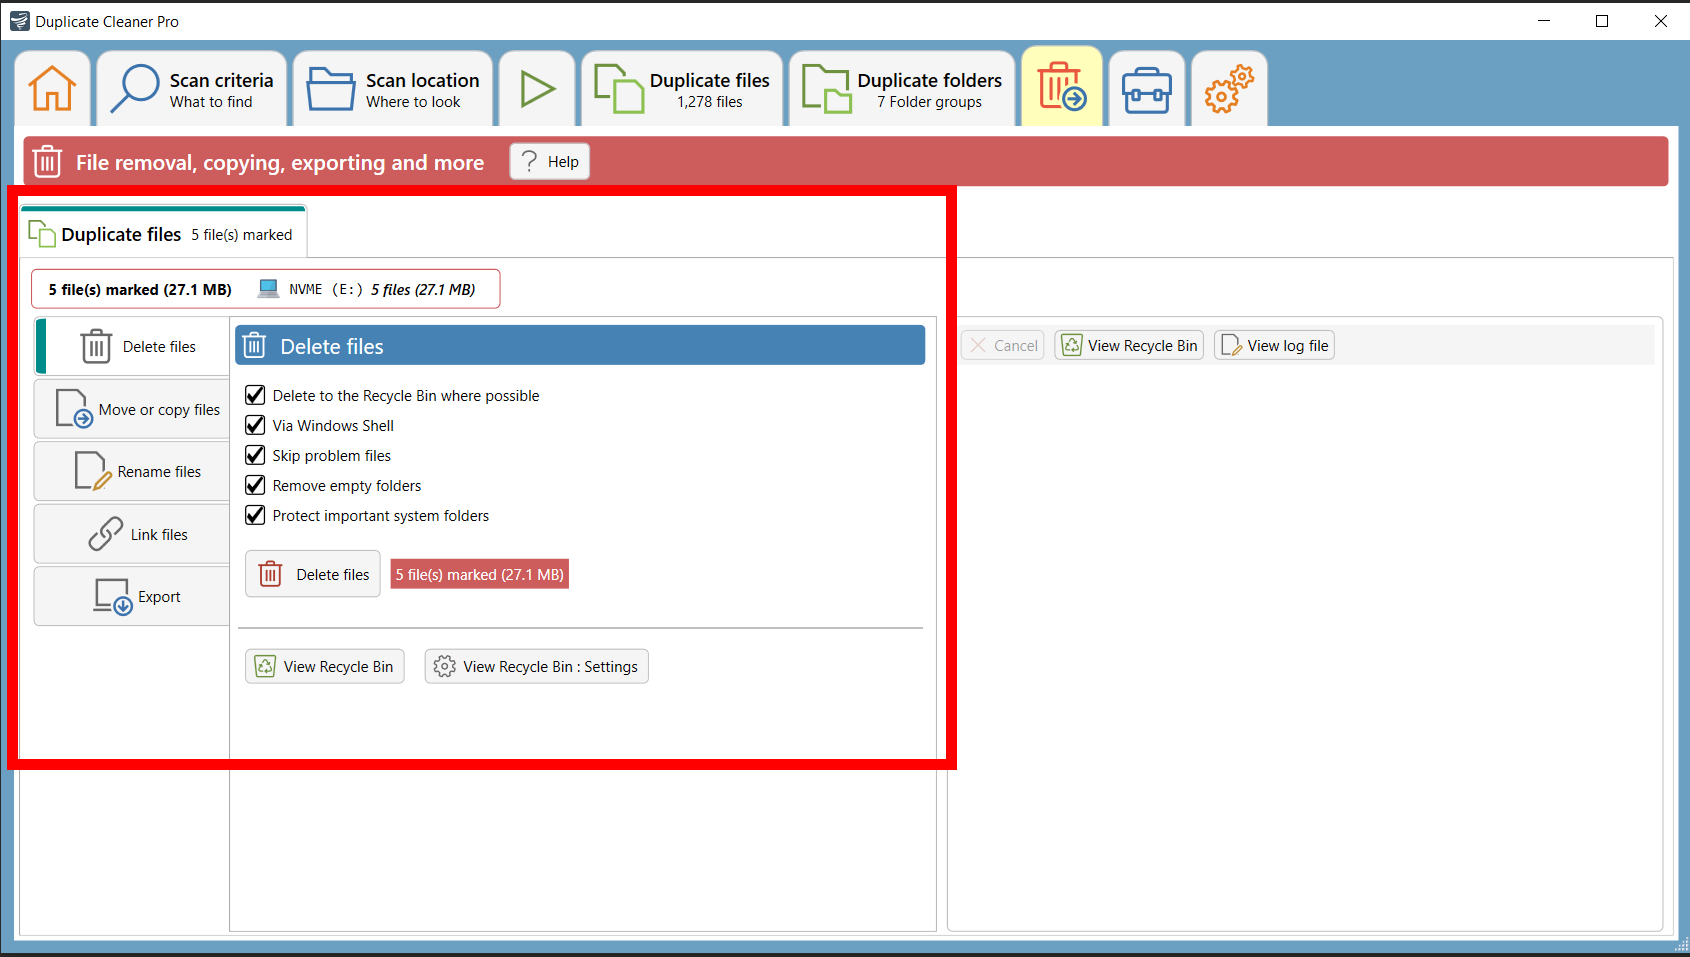Open the application settings gears
Screen dimensions: 1690x957
[x=1228, y=88]
